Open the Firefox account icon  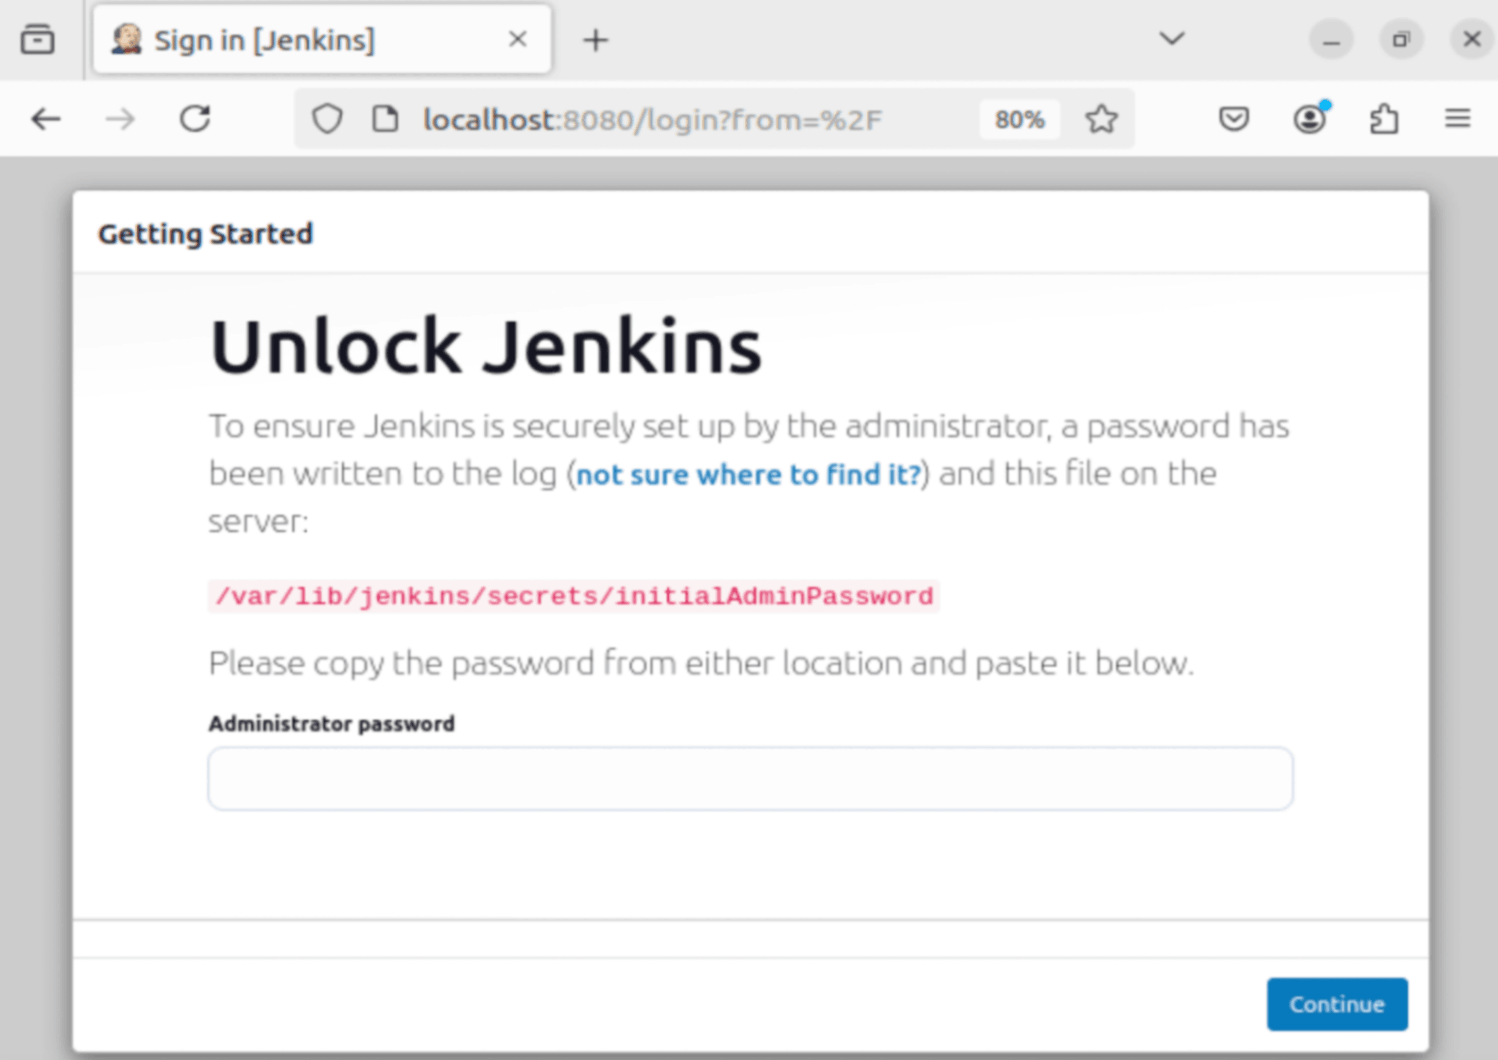1309,118
